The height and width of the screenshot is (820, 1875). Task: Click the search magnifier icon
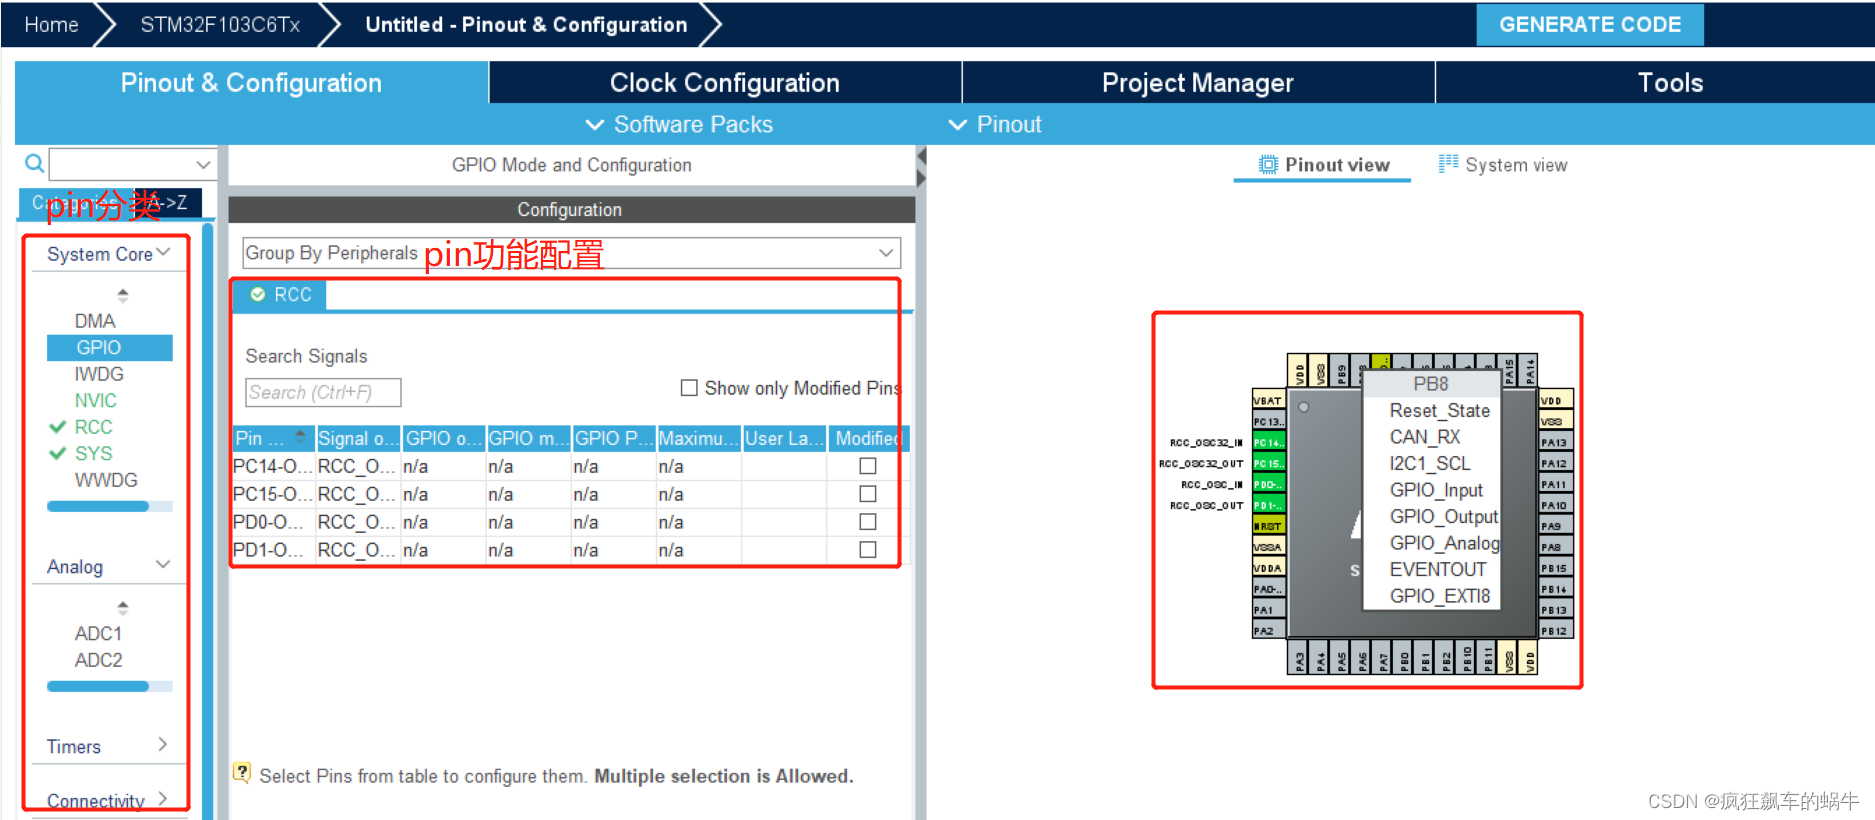pyautogui.click(x=34, y=164)
